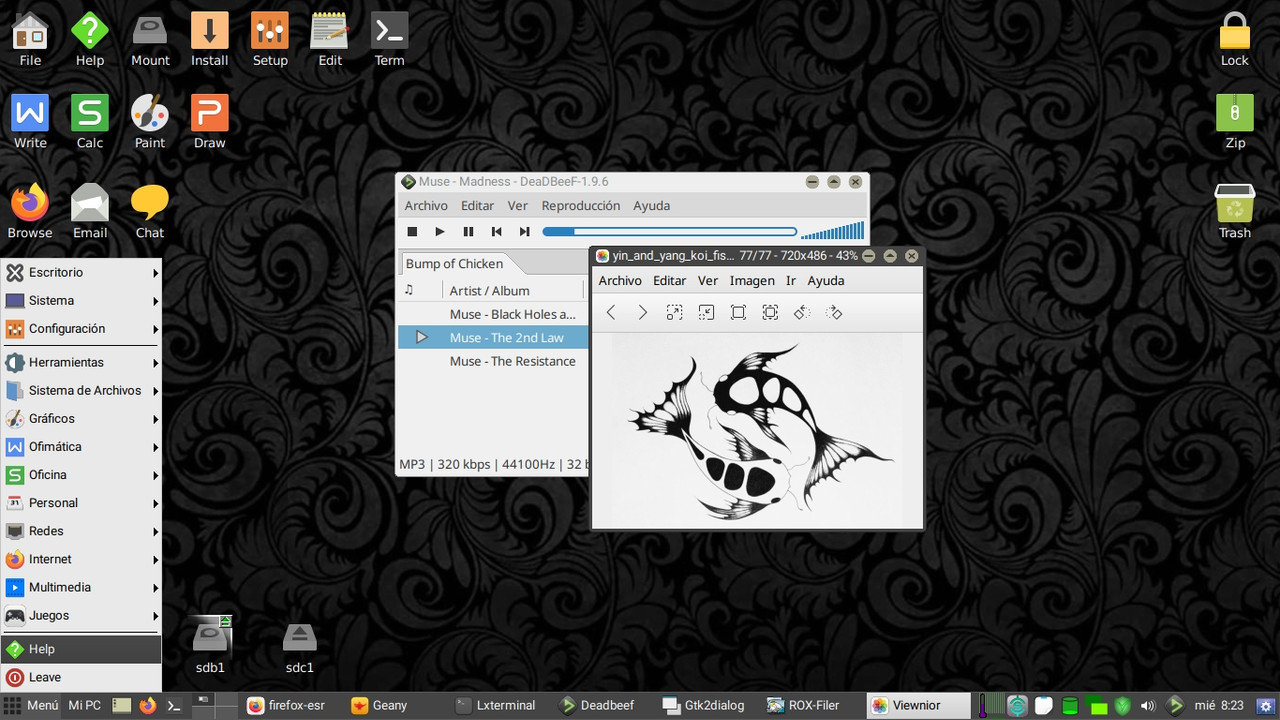The width and height of the screenshot is (1280, 720).
Task: Click the play button in DeaDBeeF
Action: pyautogui.click(x=440, y=232)
